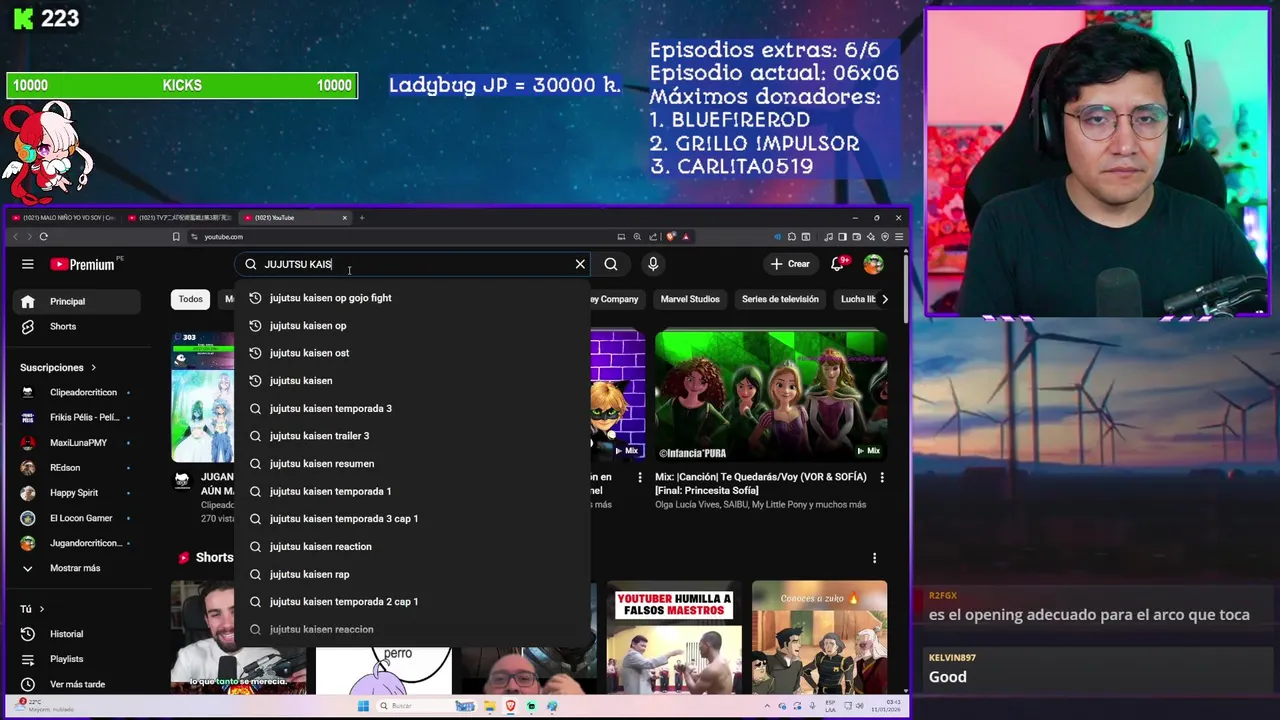Reload the page in the browser
This screenshot has width=1280, height=720.
(x=44, y=237)
